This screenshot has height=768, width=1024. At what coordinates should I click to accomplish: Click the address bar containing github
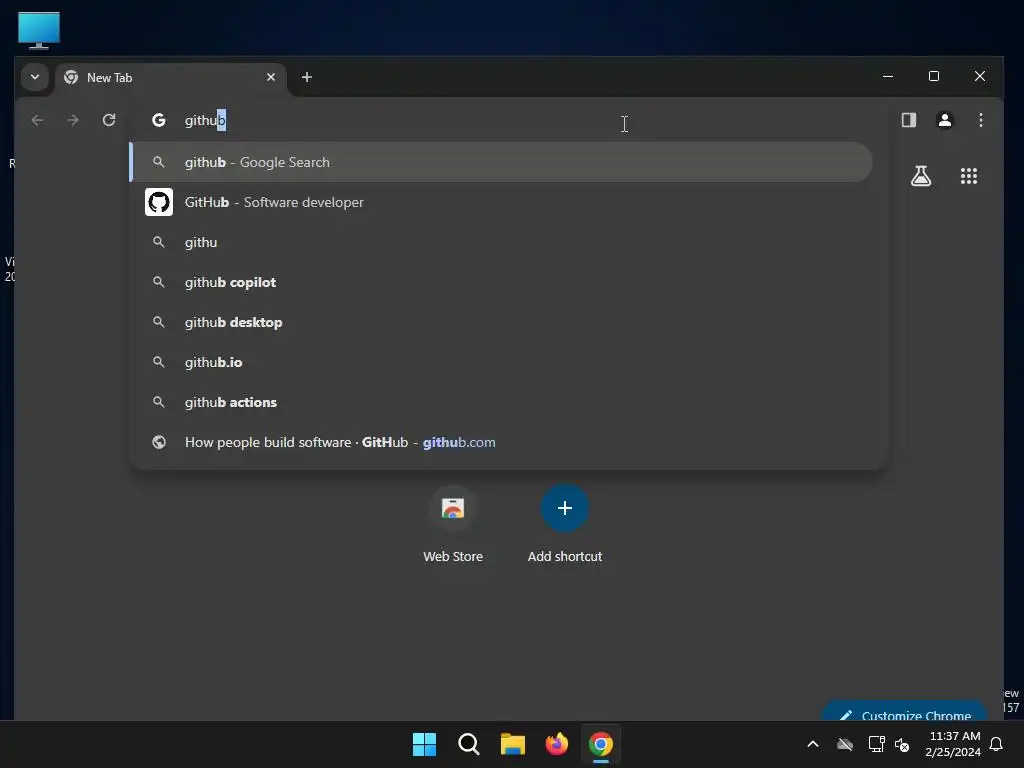(509, 120)
